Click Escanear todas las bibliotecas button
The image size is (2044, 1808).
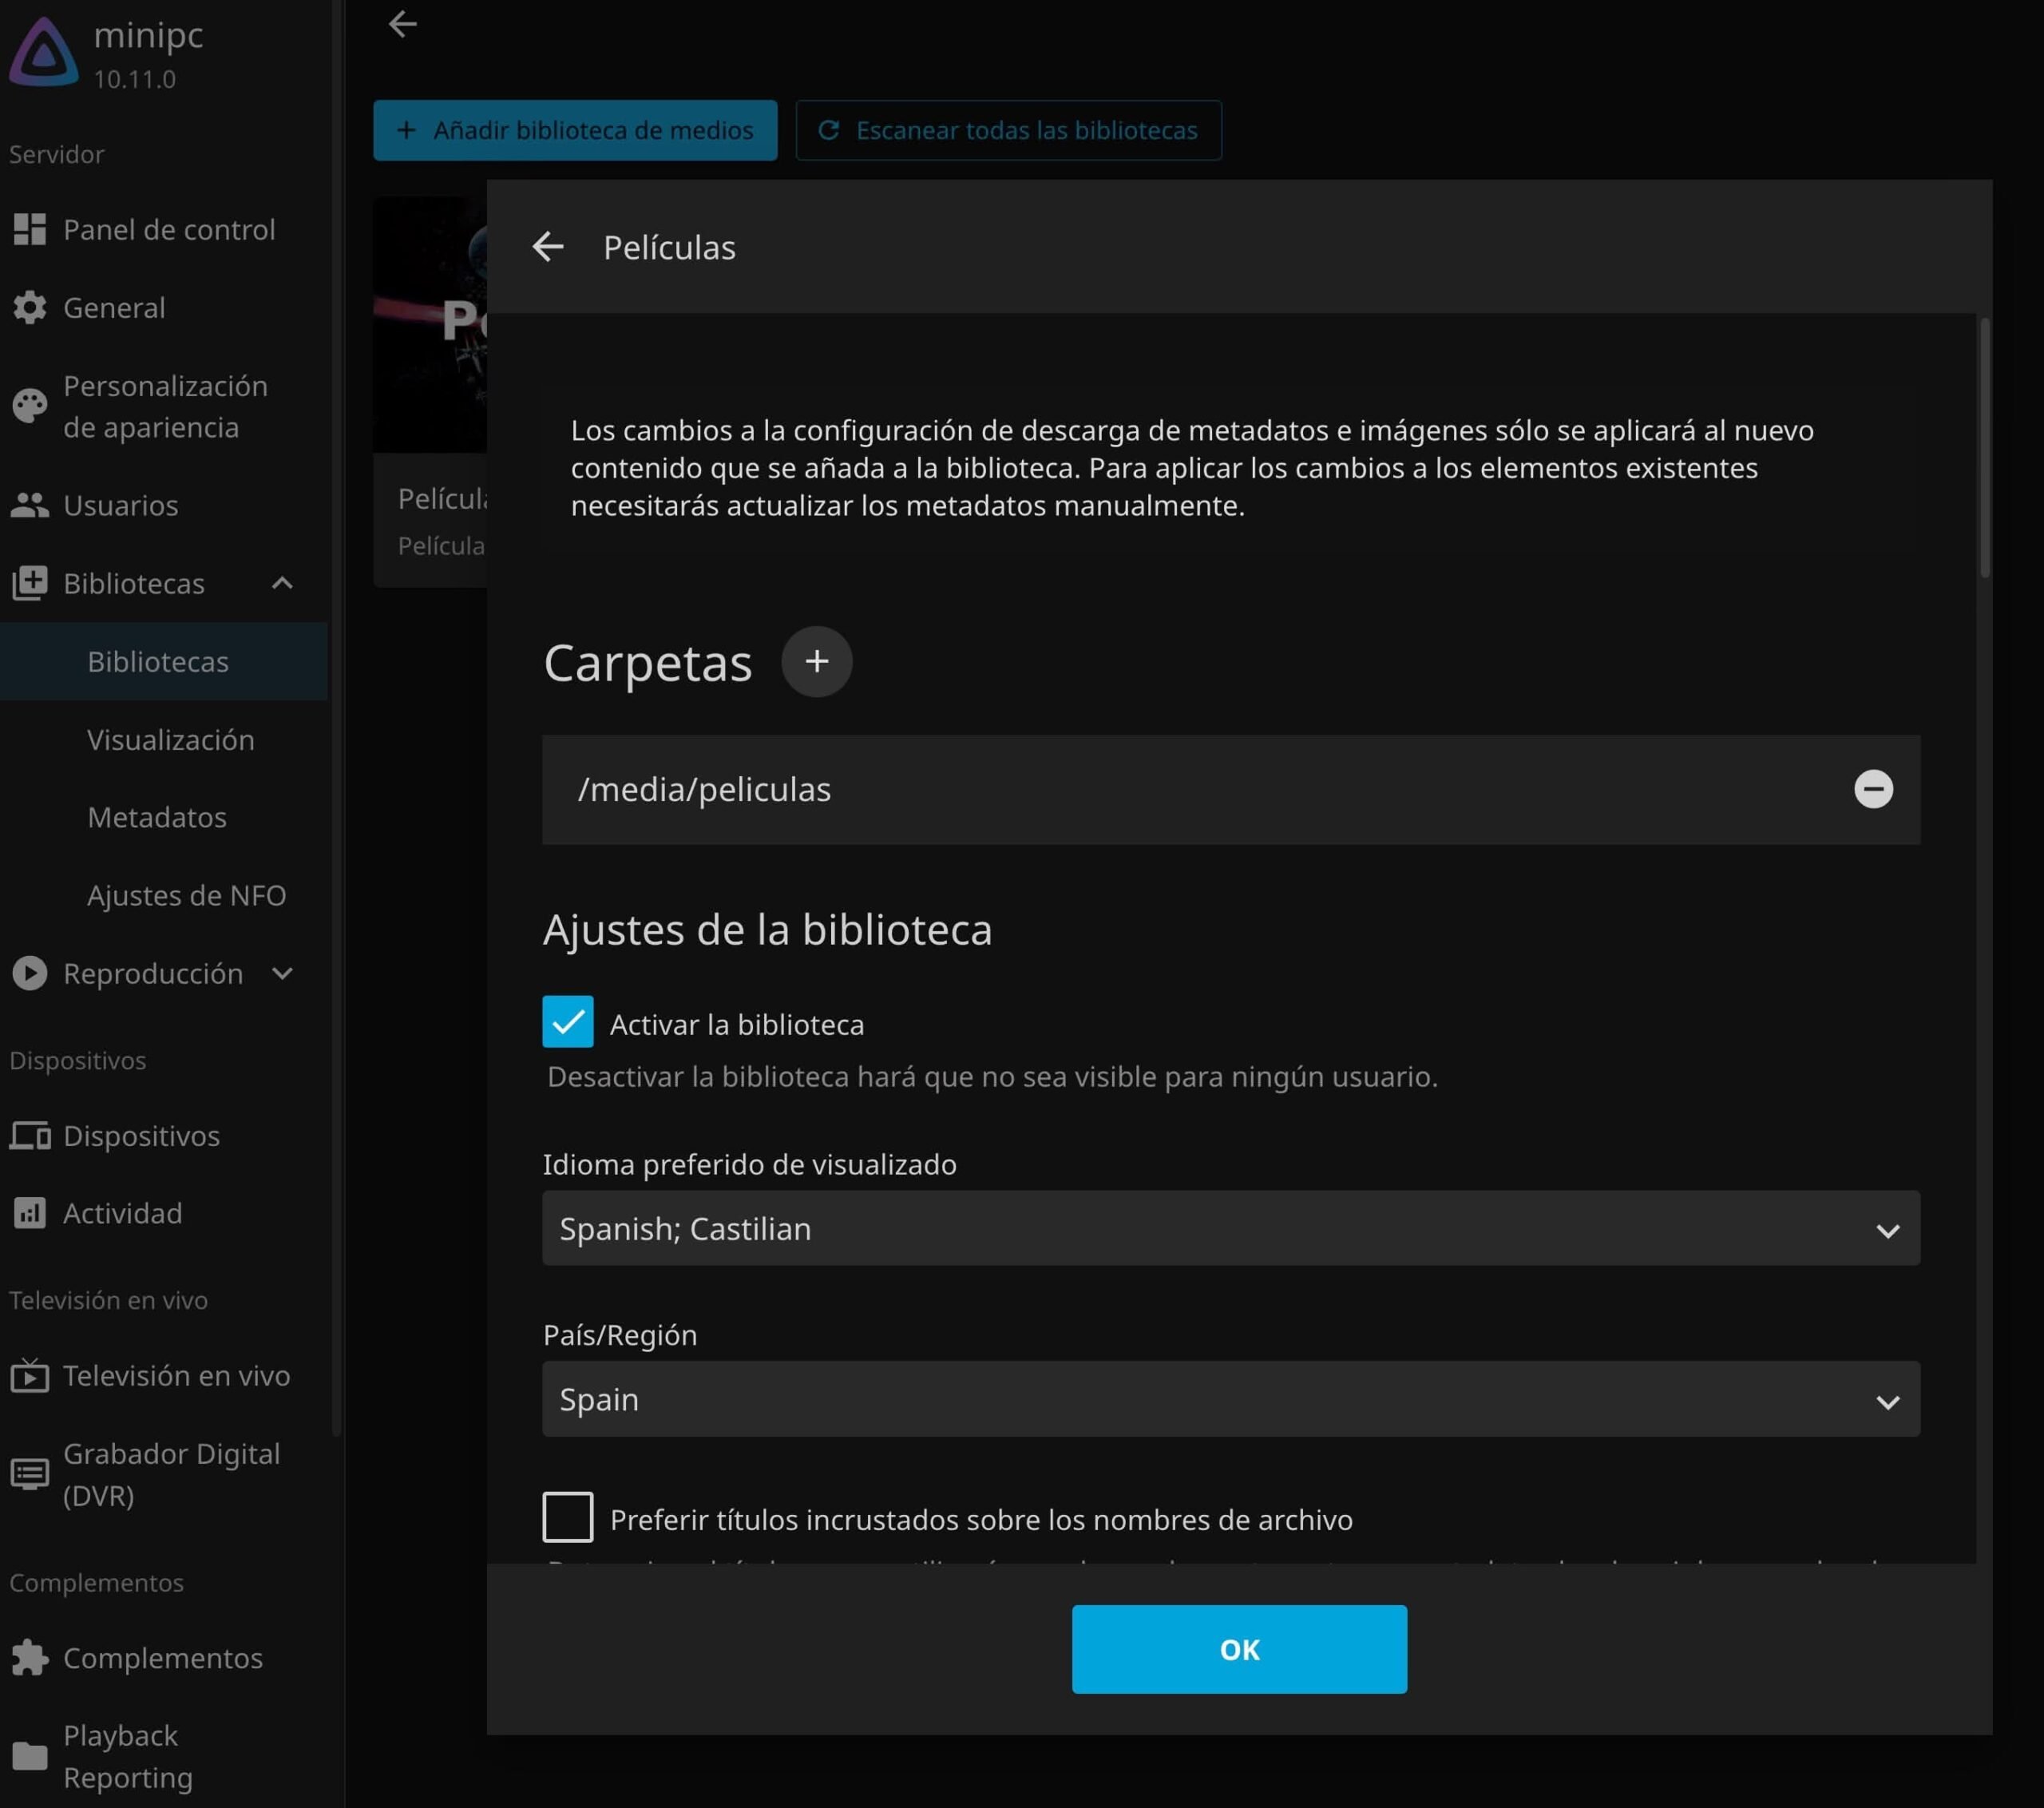[1008, 130]
